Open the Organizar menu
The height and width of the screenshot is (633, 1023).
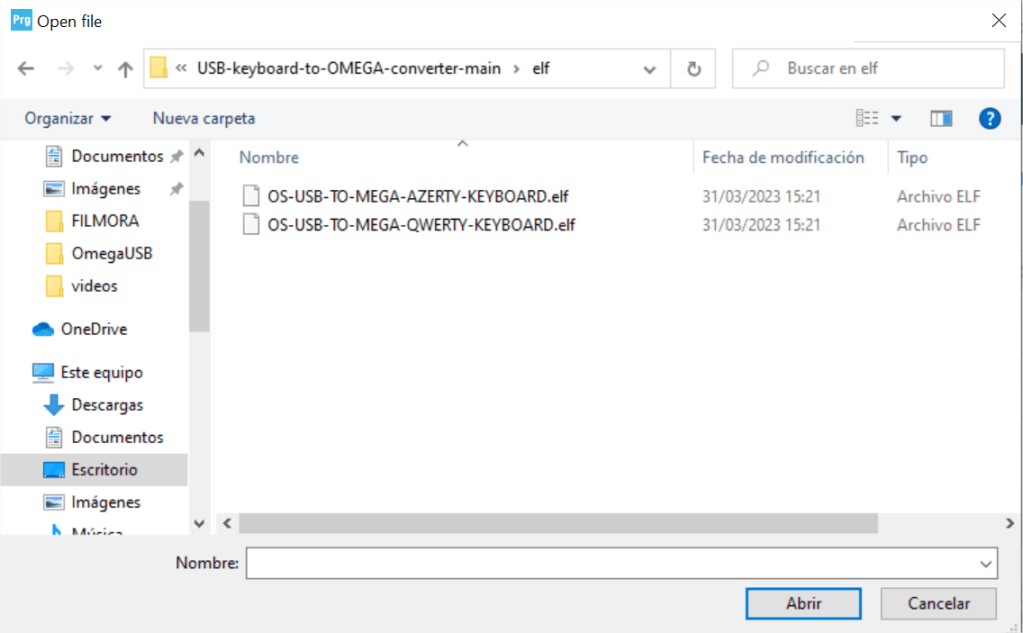pos(68,118)
